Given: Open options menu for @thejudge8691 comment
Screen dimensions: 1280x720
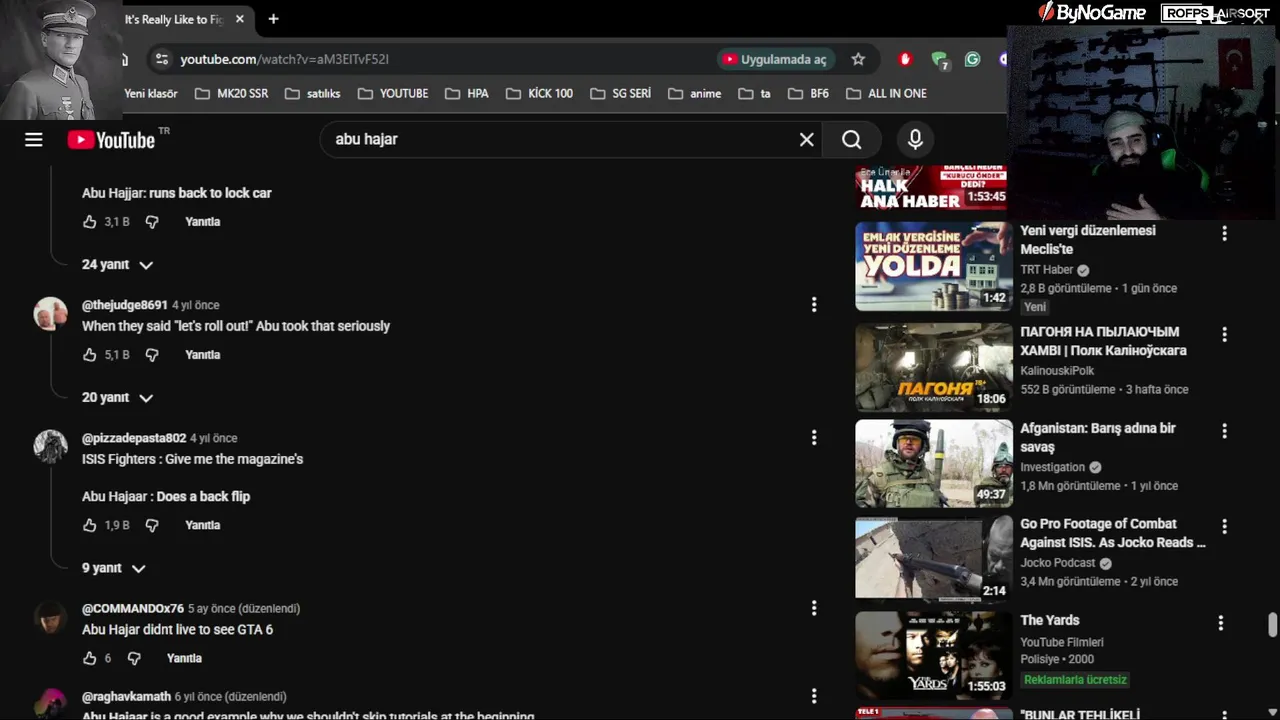Looking at the screenshot, I should click(x=814, y=304).
